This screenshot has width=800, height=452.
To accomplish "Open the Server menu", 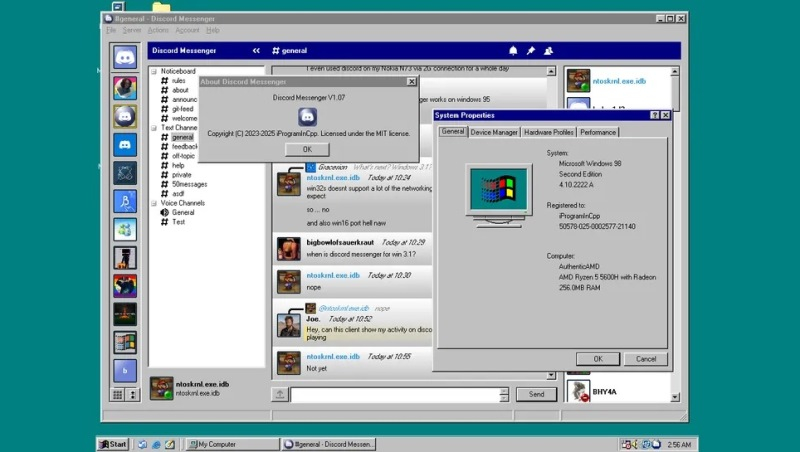I will pos(132,30).
